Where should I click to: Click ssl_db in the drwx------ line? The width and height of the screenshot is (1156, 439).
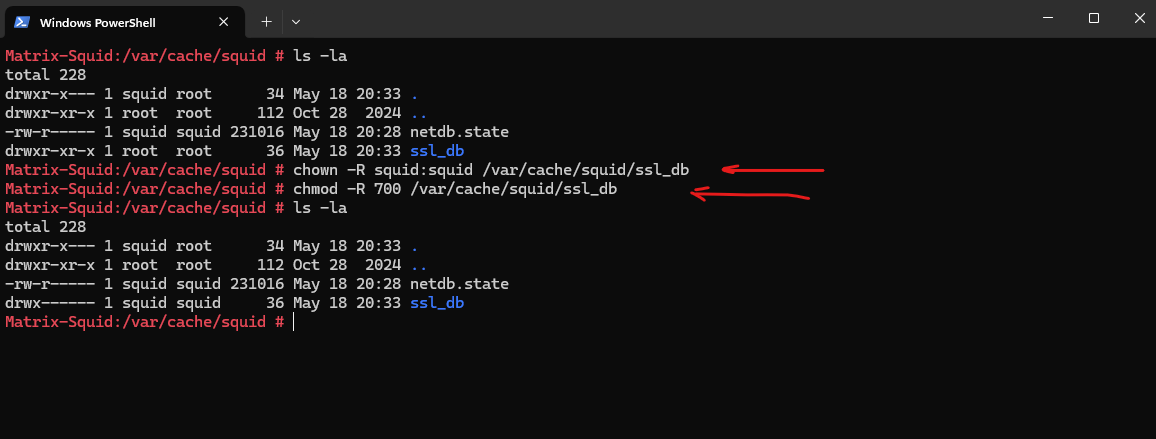click(436, 303)
